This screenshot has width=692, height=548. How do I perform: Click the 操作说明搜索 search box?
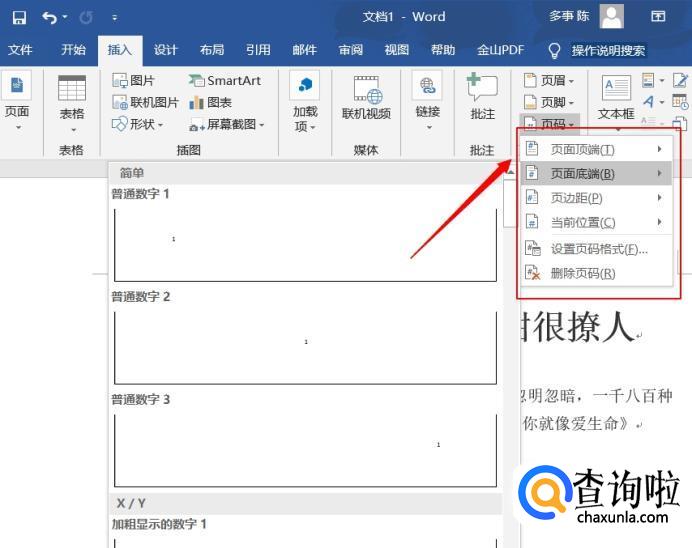pyautogui.click(x=608, y=51)
